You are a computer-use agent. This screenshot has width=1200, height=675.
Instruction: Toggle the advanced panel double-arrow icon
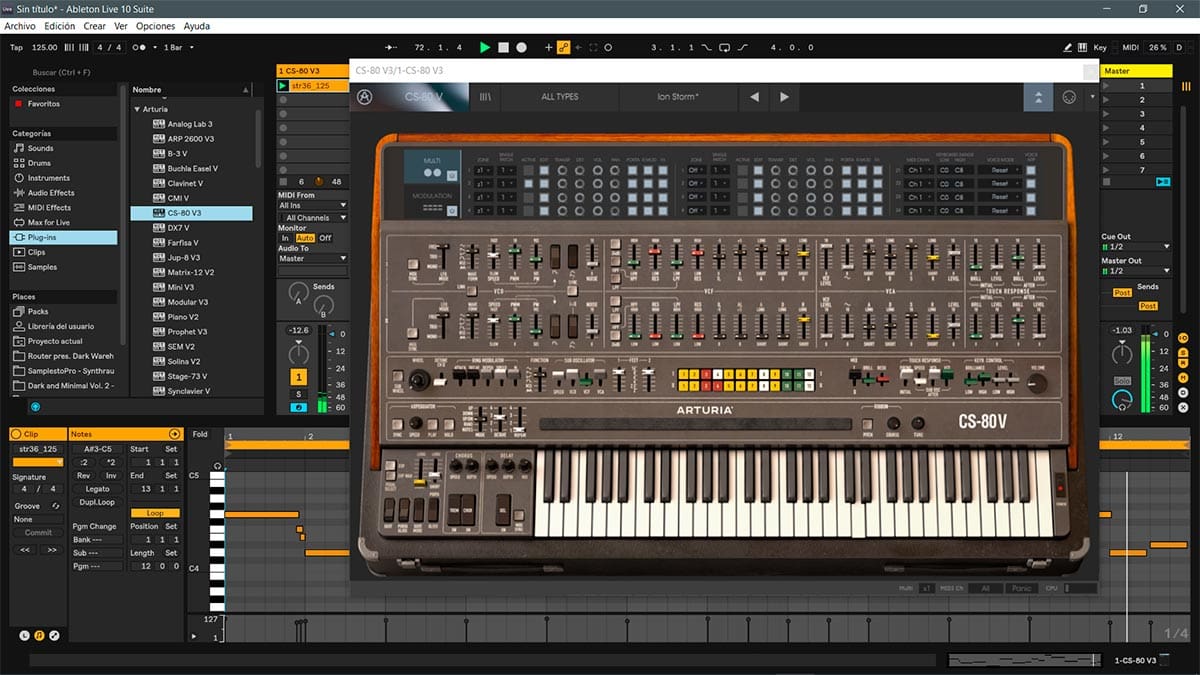pos(1038,97)
